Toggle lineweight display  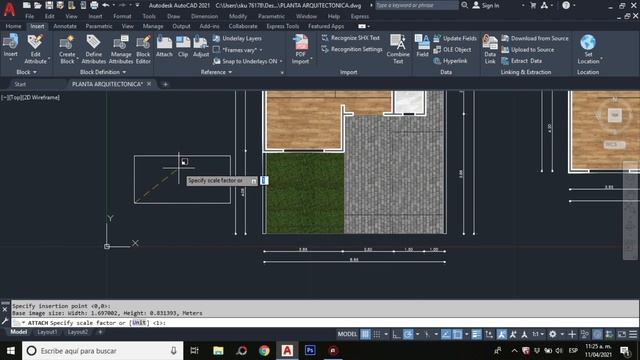click(x=476, y=334)
